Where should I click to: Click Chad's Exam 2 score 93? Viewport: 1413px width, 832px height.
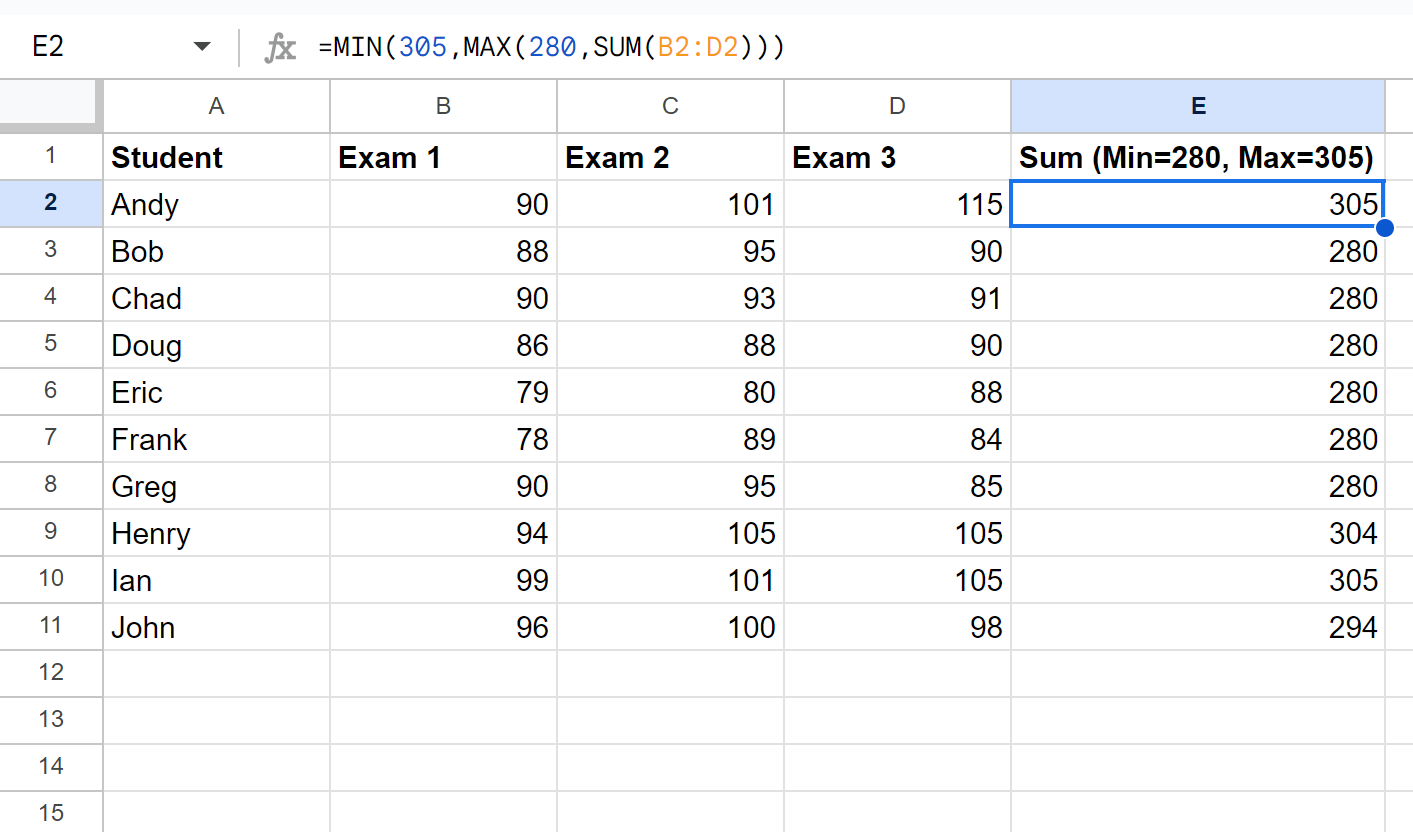click(670, 298)
